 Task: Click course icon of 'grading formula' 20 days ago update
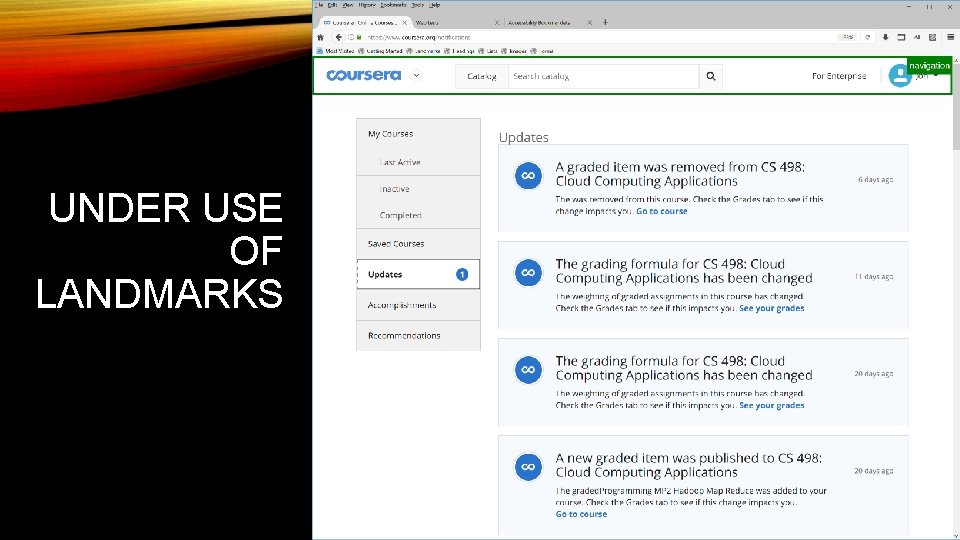(x=528, y=370)
